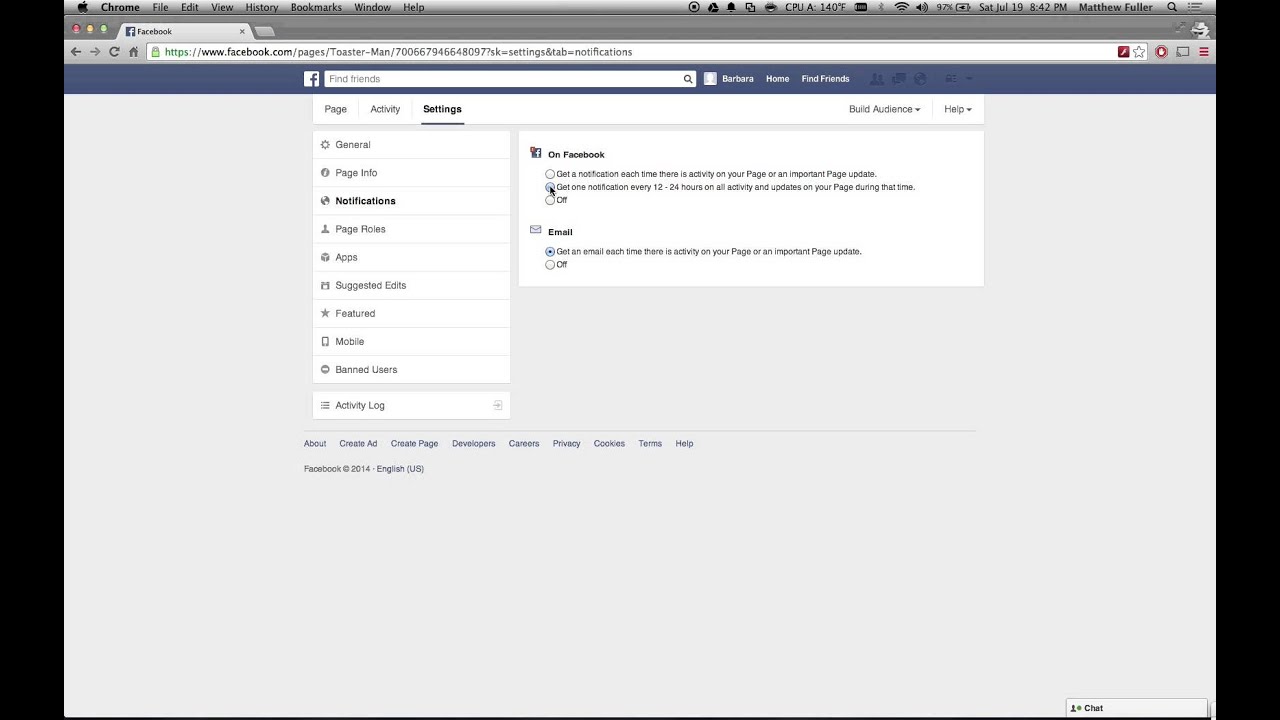Open Barbara's profile picture icon
The width and height of the screenshot is (1280, 720).
coord(710,79)
